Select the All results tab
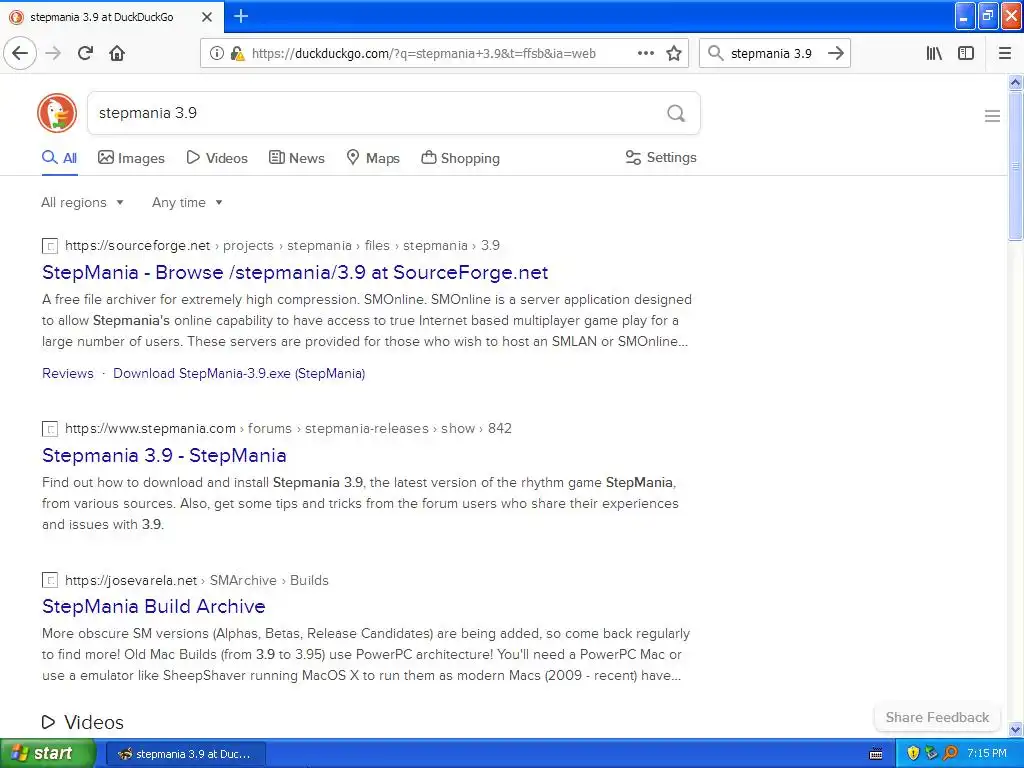The height and width of the screenshot is (768, 1024). click(59, 158)
